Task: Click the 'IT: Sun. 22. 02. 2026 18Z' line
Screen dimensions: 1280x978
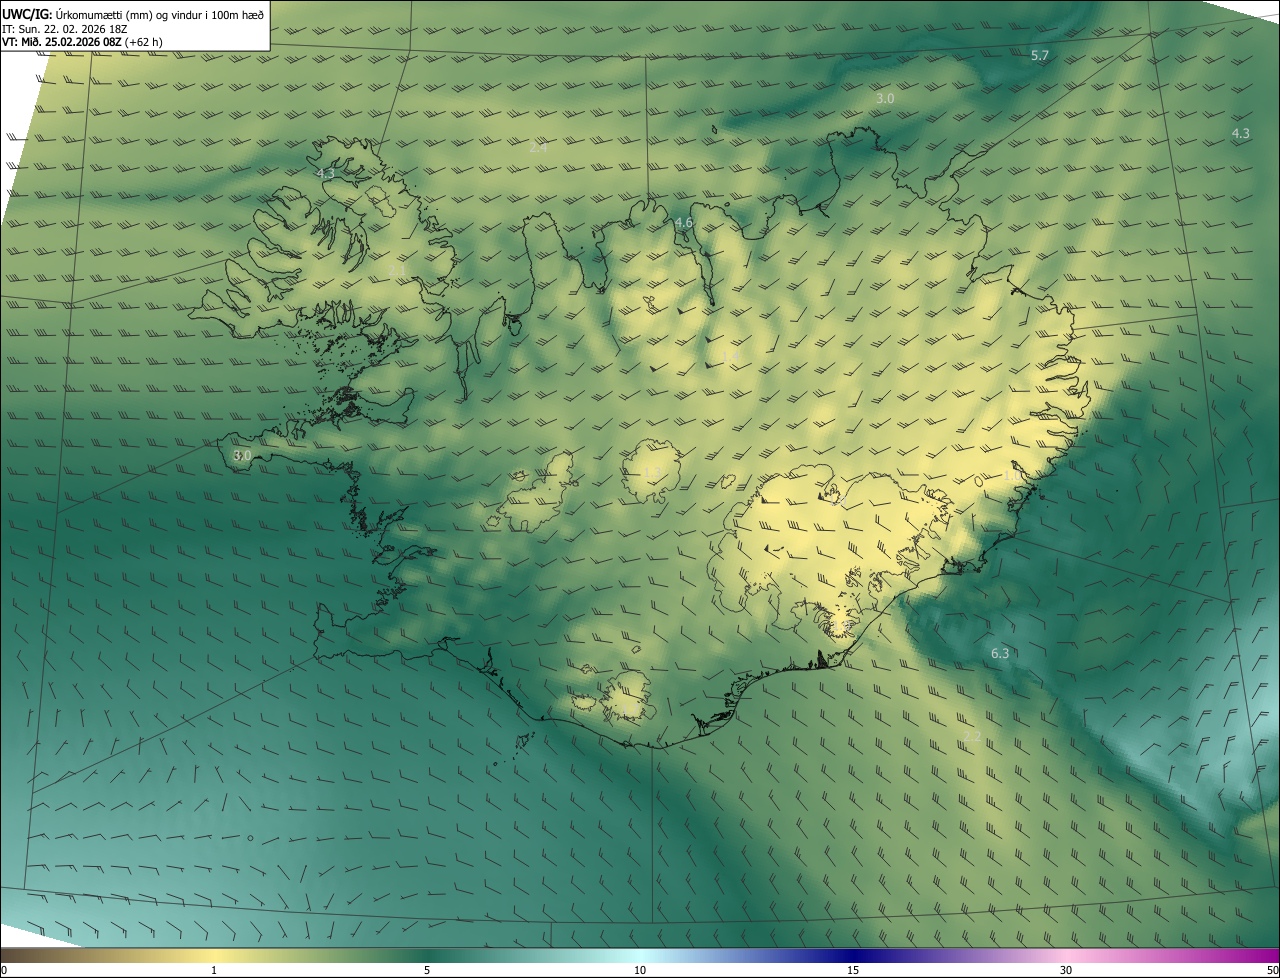Action: tap(64, 29)
